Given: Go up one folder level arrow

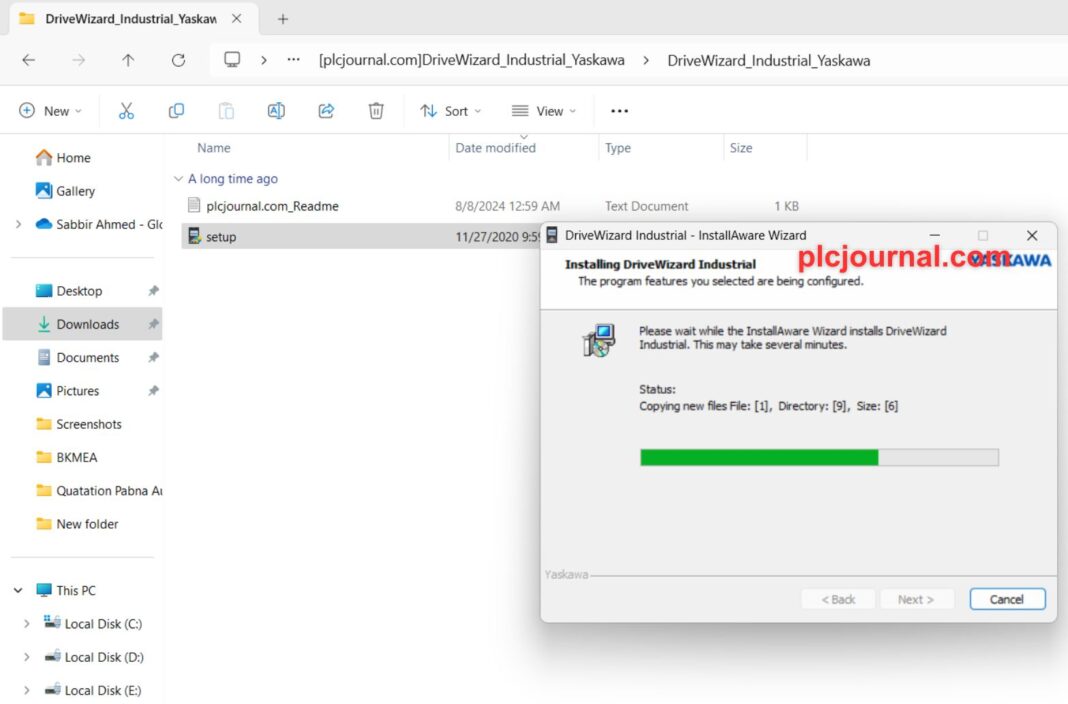Looking at the screenshot, I should coord(128,60).
